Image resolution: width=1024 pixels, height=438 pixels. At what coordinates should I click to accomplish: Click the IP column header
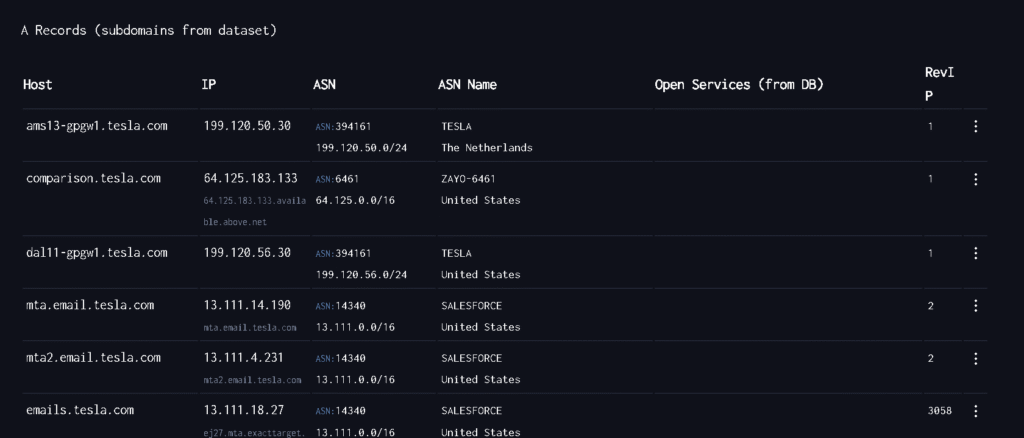point(208,84)
